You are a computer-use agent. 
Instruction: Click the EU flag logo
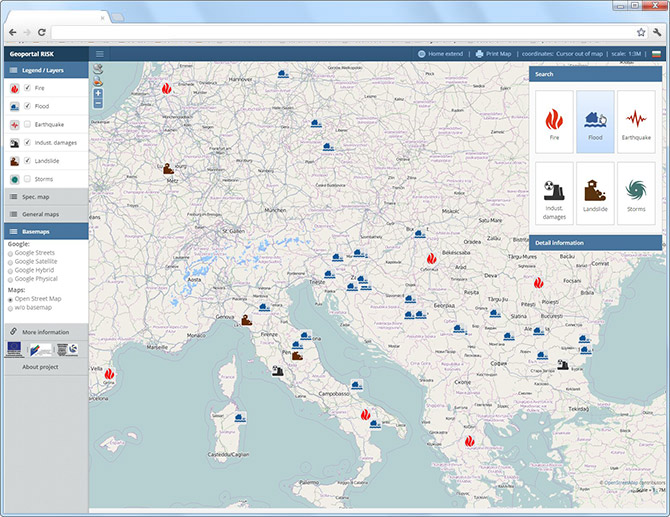(x=14, y=347)
